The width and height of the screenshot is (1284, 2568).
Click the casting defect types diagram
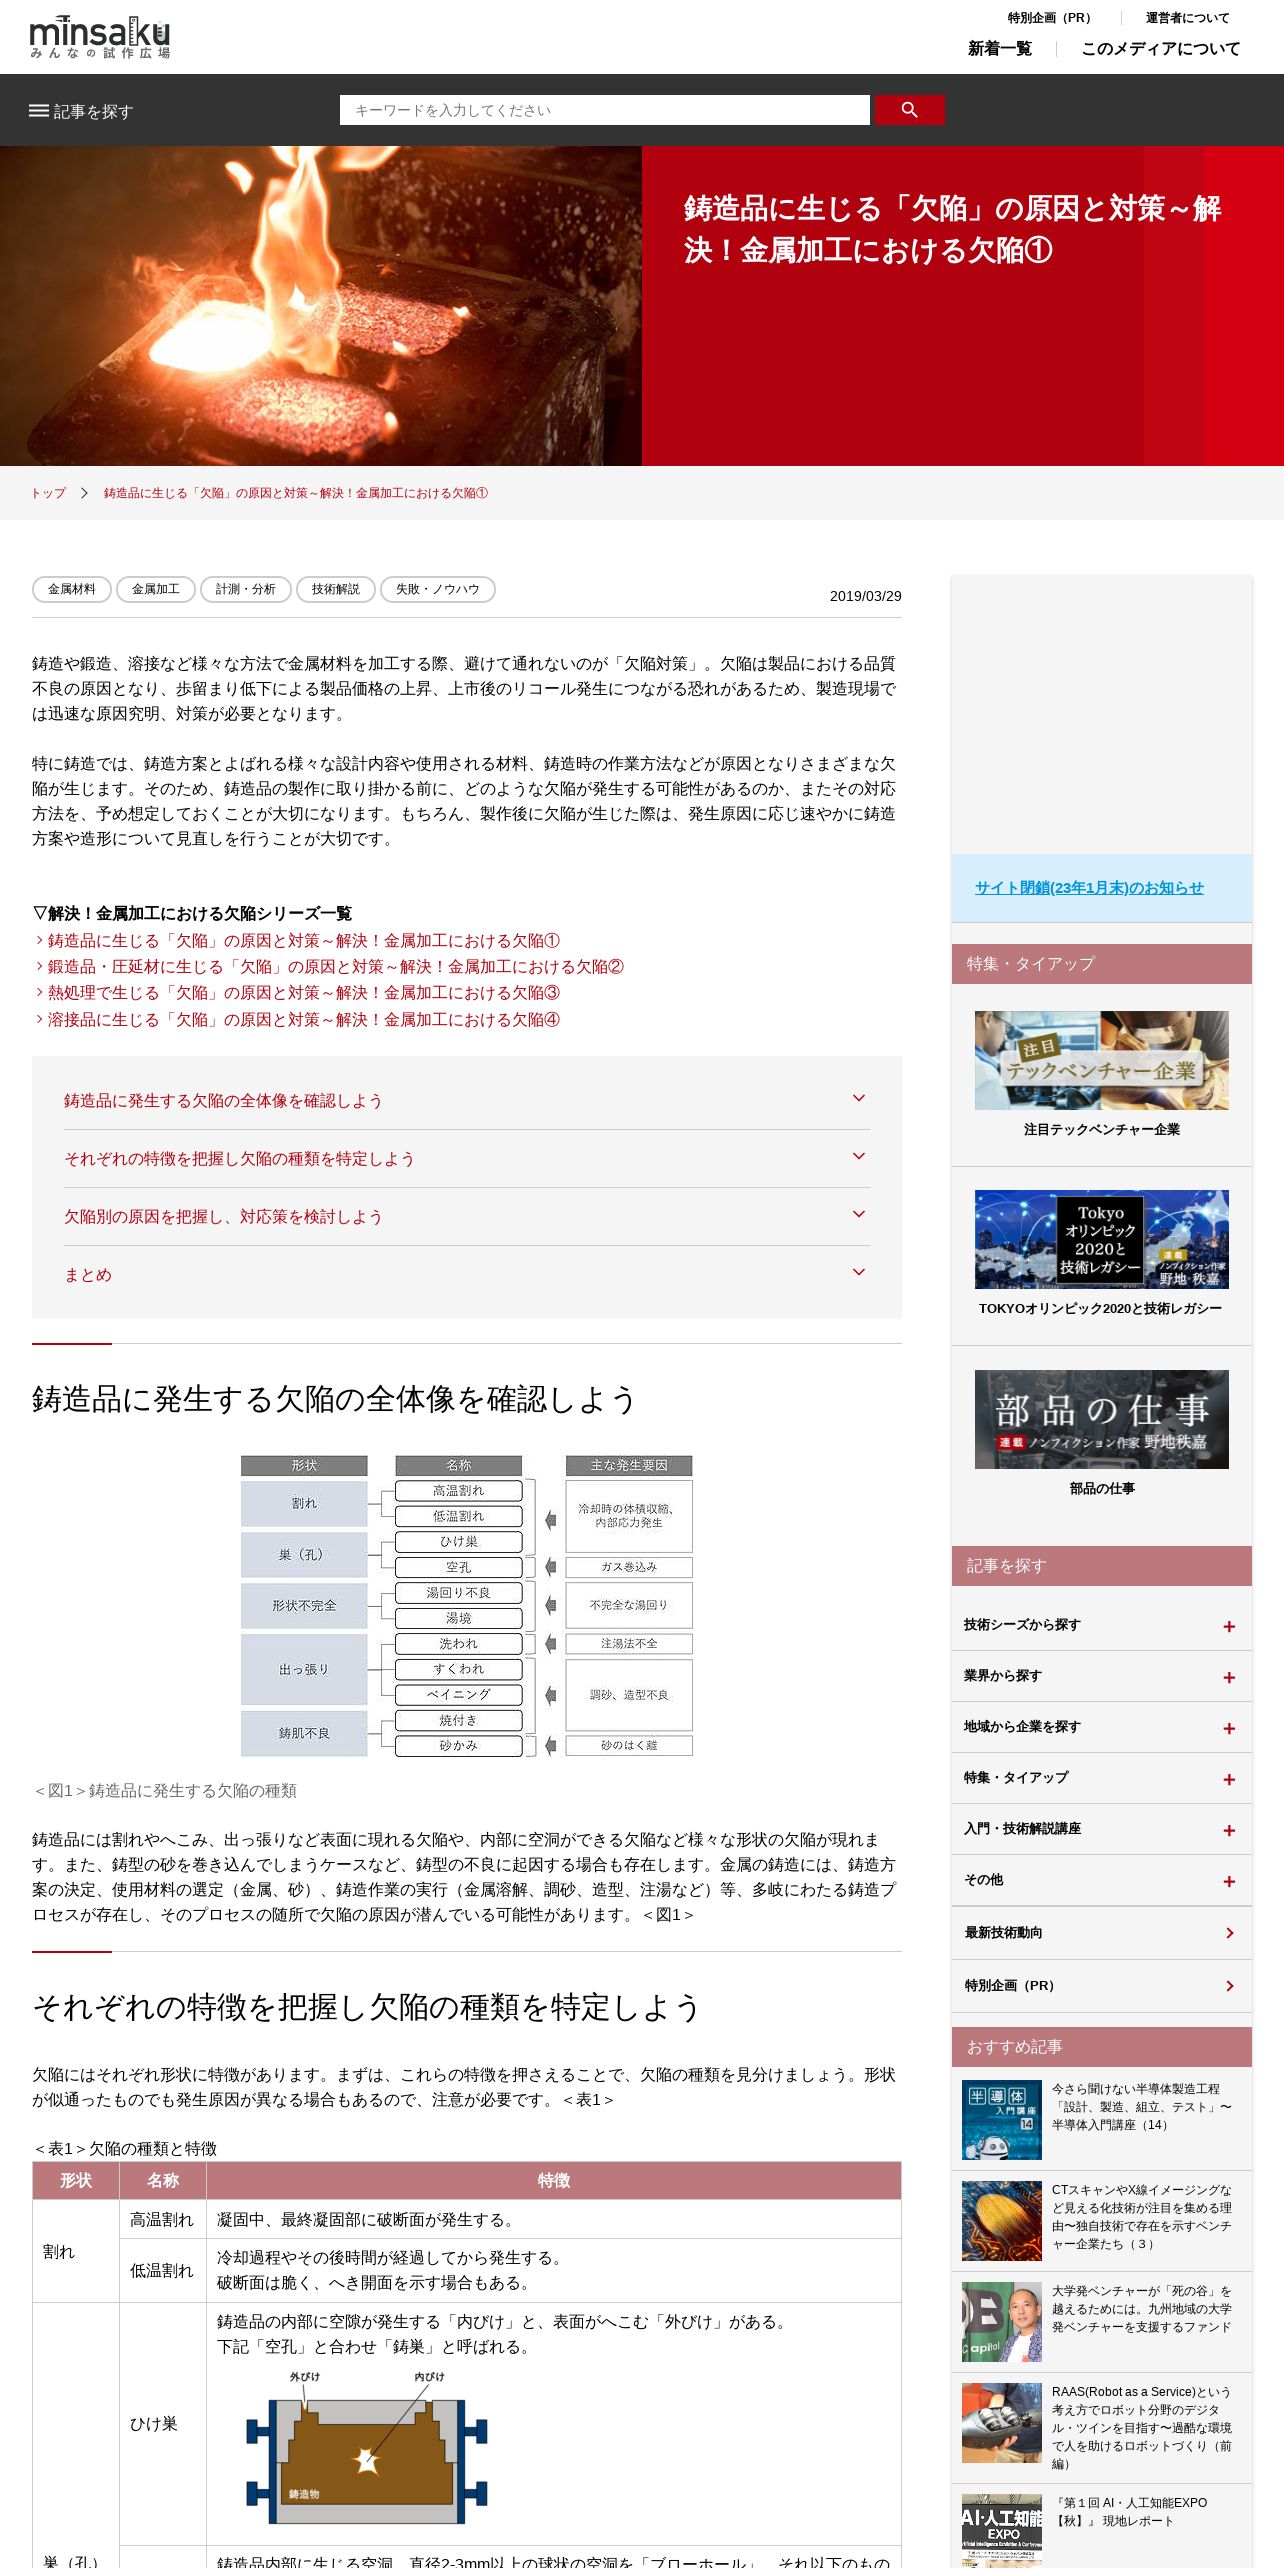[x=467, y=1606]
